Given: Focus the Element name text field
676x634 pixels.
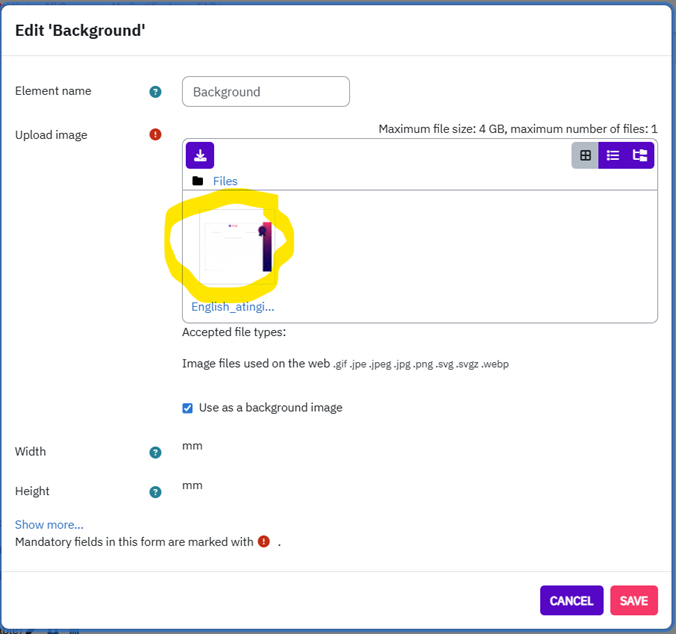Looking at the screenshot, I should (x=266, y=92).
